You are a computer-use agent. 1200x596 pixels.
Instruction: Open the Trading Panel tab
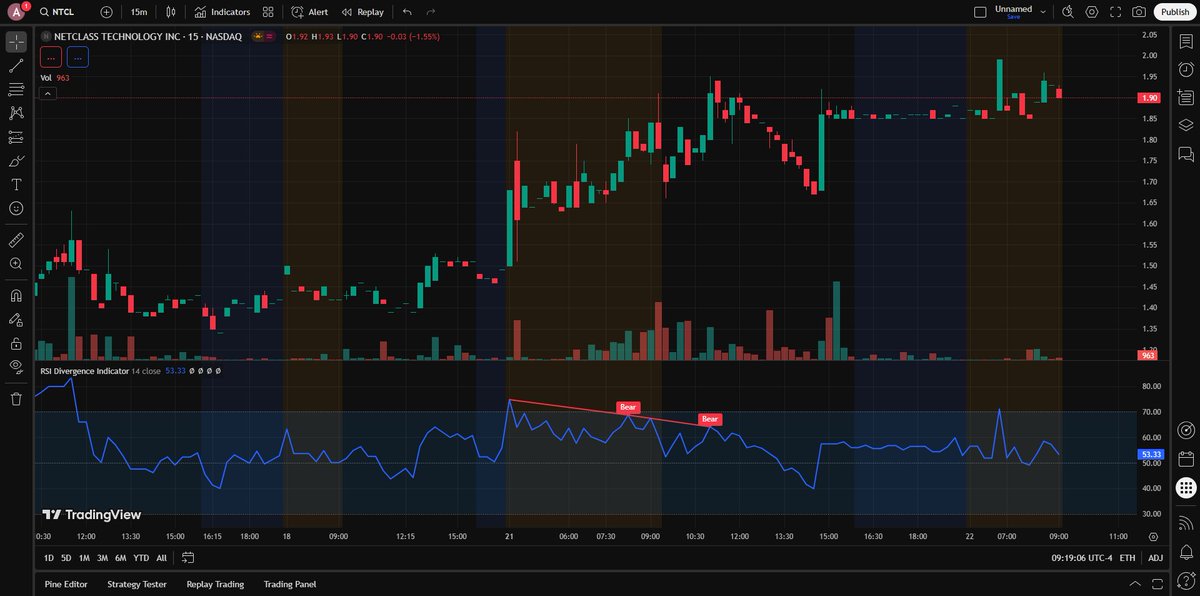(289, 584)
